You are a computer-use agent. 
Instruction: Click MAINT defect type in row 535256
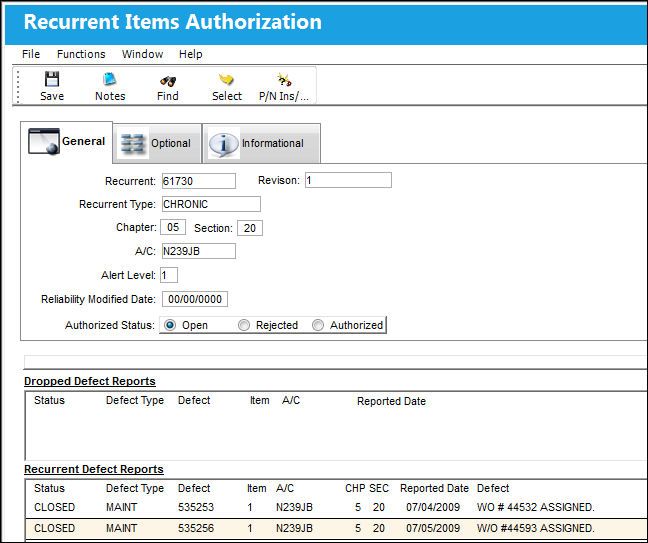pyautogui.click(x=122, y=528)
